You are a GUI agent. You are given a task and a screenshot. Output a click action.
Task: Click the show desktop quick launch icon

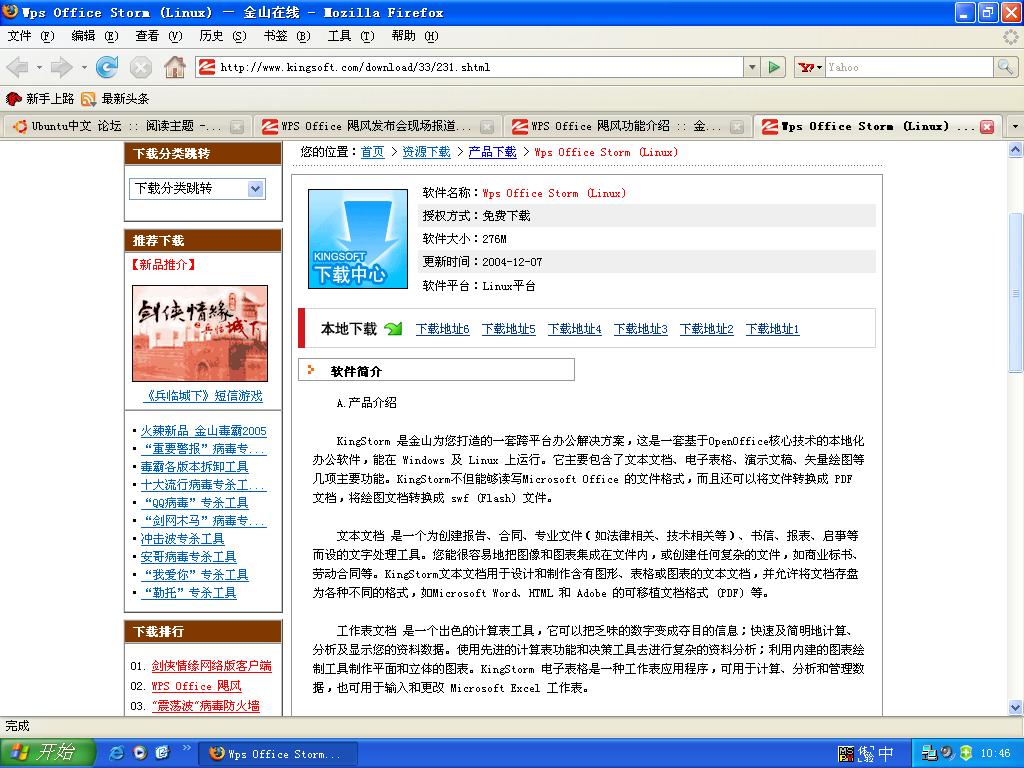[x=163, y=753]
